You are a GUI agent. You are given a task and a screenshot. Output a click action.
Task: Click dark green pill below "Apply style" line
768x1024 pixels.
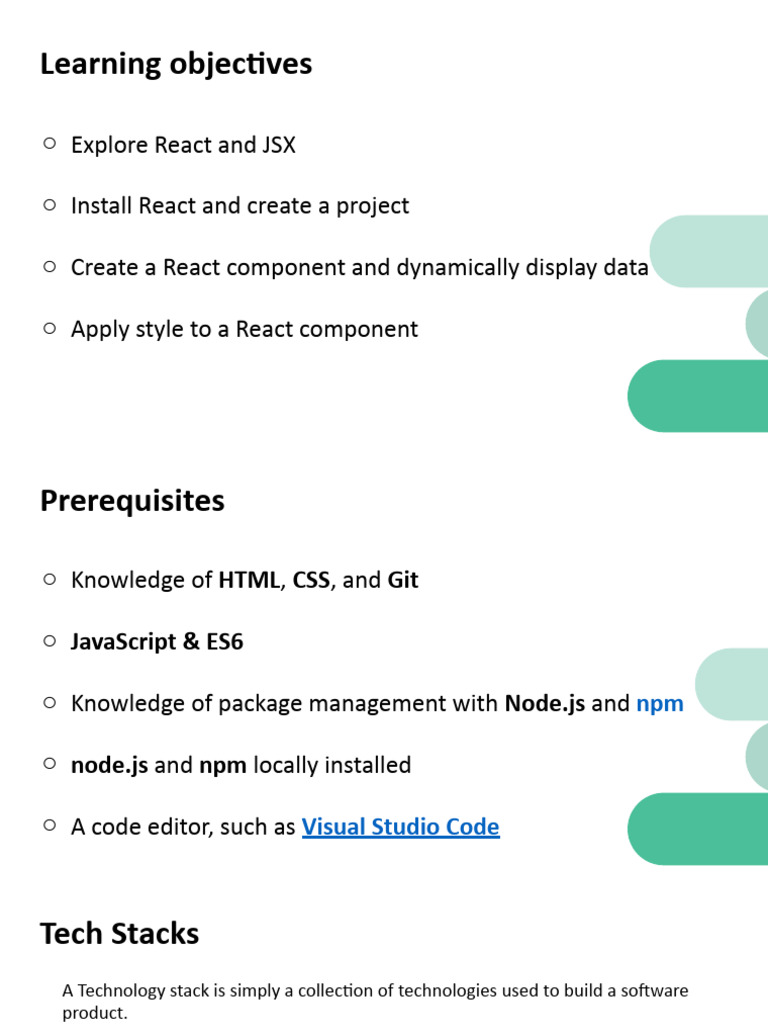click(x=698, y=396)
